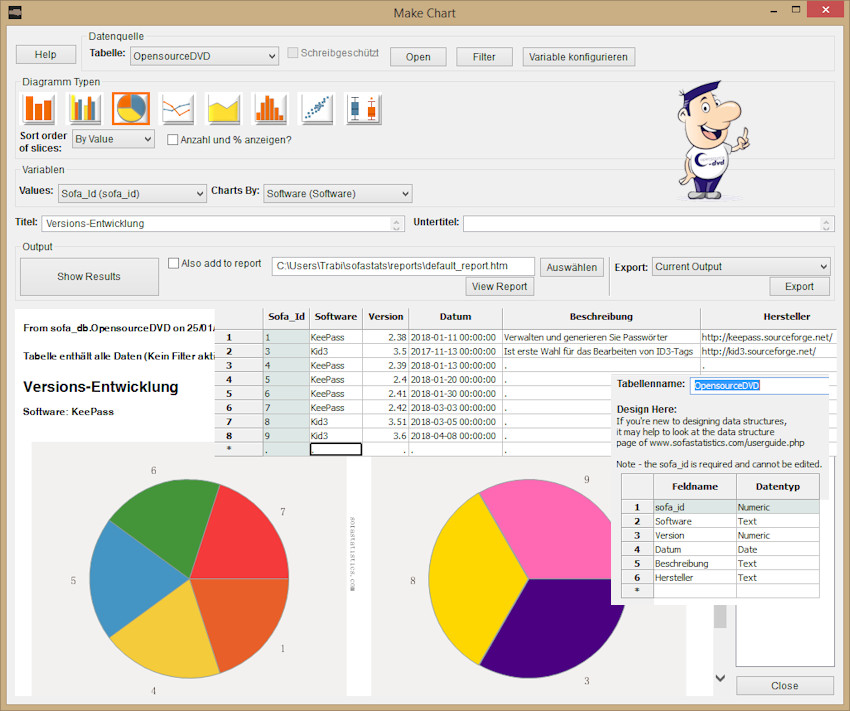Select the histogram chart type
This screenshot has width=850, height=711.
(270, 107)
